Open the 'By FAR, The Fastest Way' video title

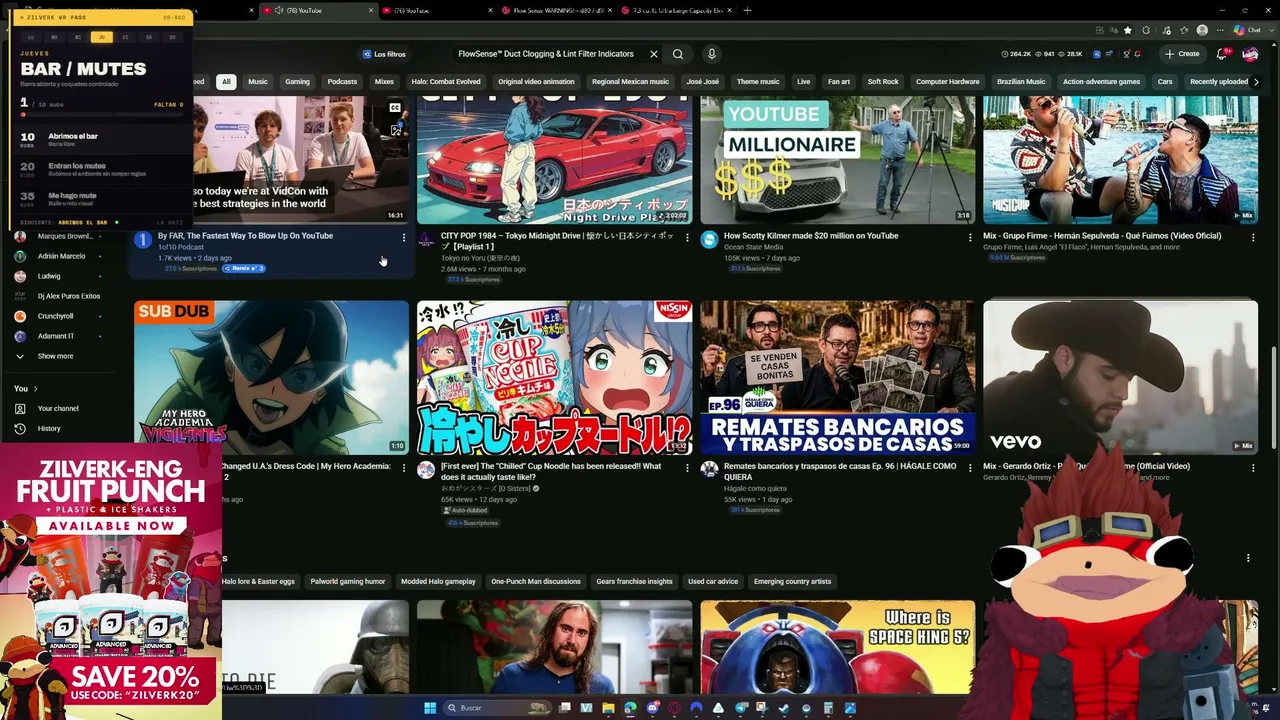[x=245, y=236]
